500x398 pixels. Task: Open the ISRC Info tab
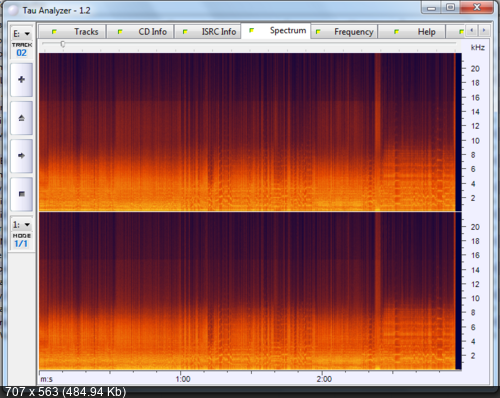click(x=208, y=32)
